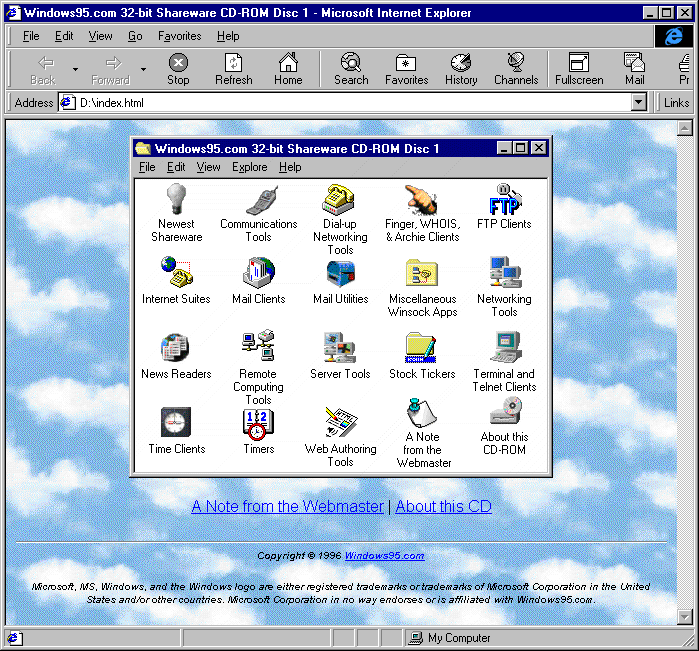Open Finger, WHOIS, & Archie Clients icon
699x651 pixels.
(421, 200)
